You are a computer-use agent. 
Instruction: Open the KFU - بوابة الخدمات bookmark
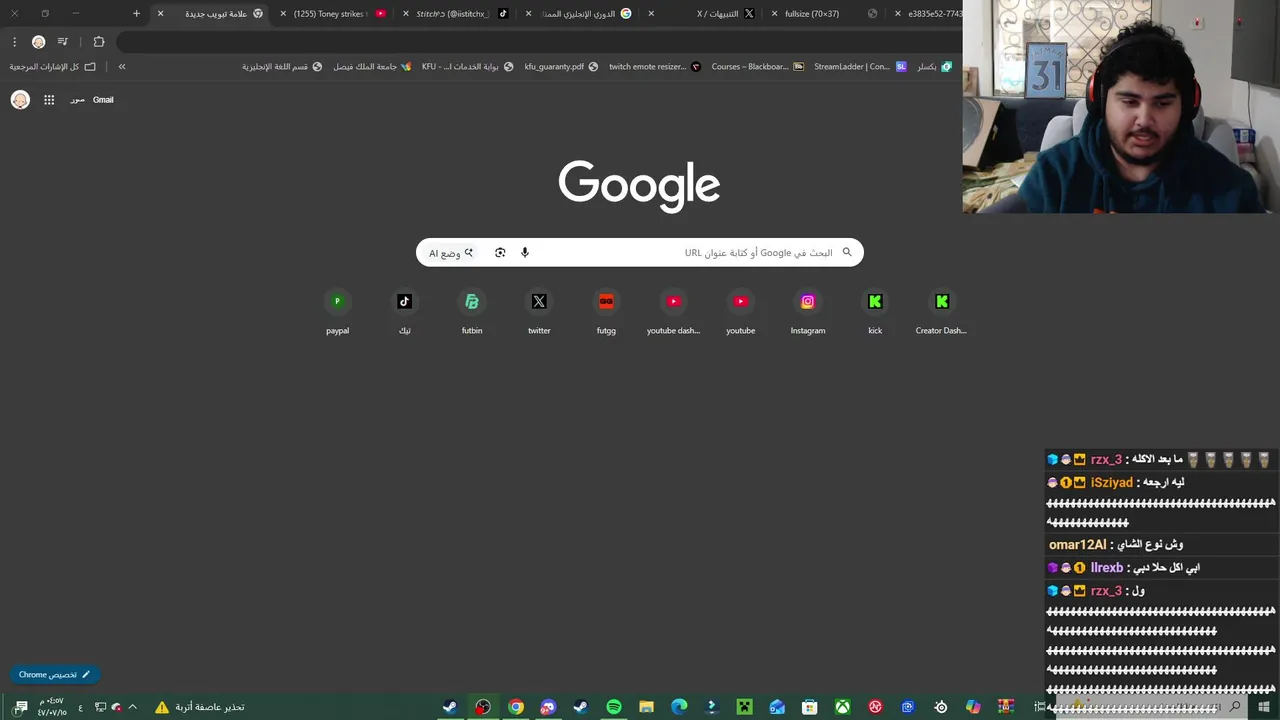tap(467, 67)
